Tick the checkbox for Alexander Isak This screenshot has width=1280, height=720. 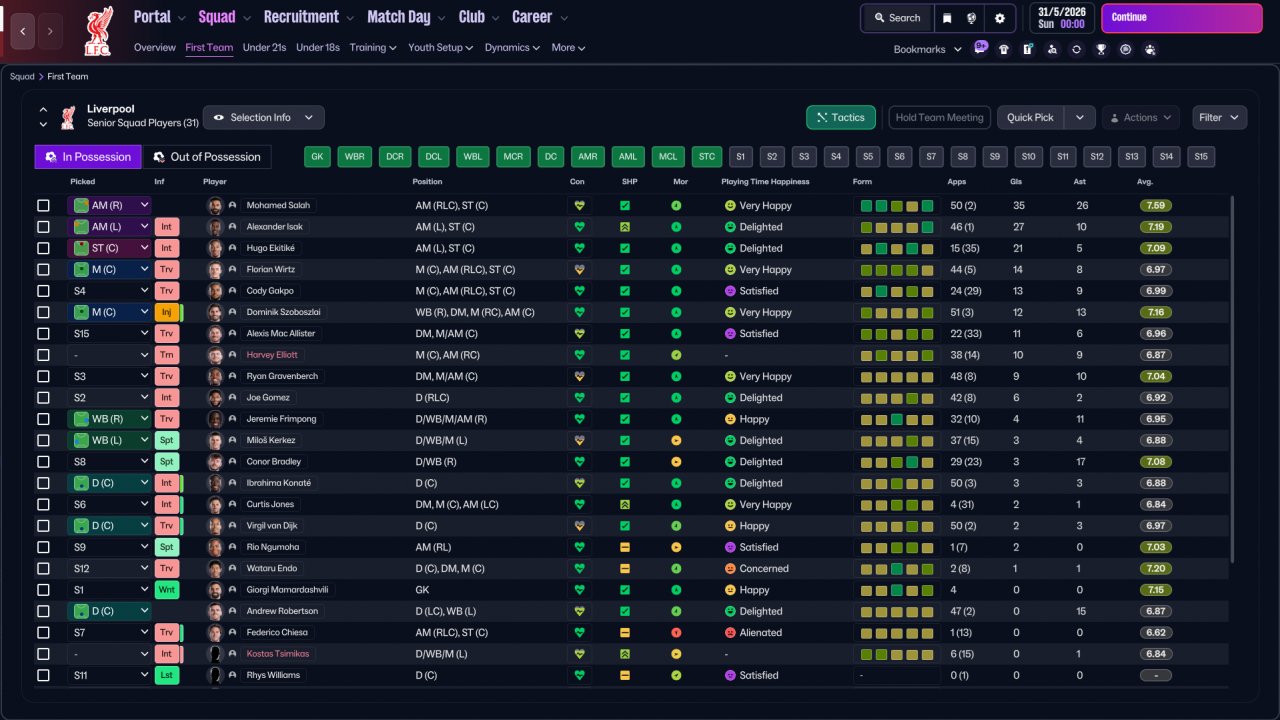tap(43, 227)
